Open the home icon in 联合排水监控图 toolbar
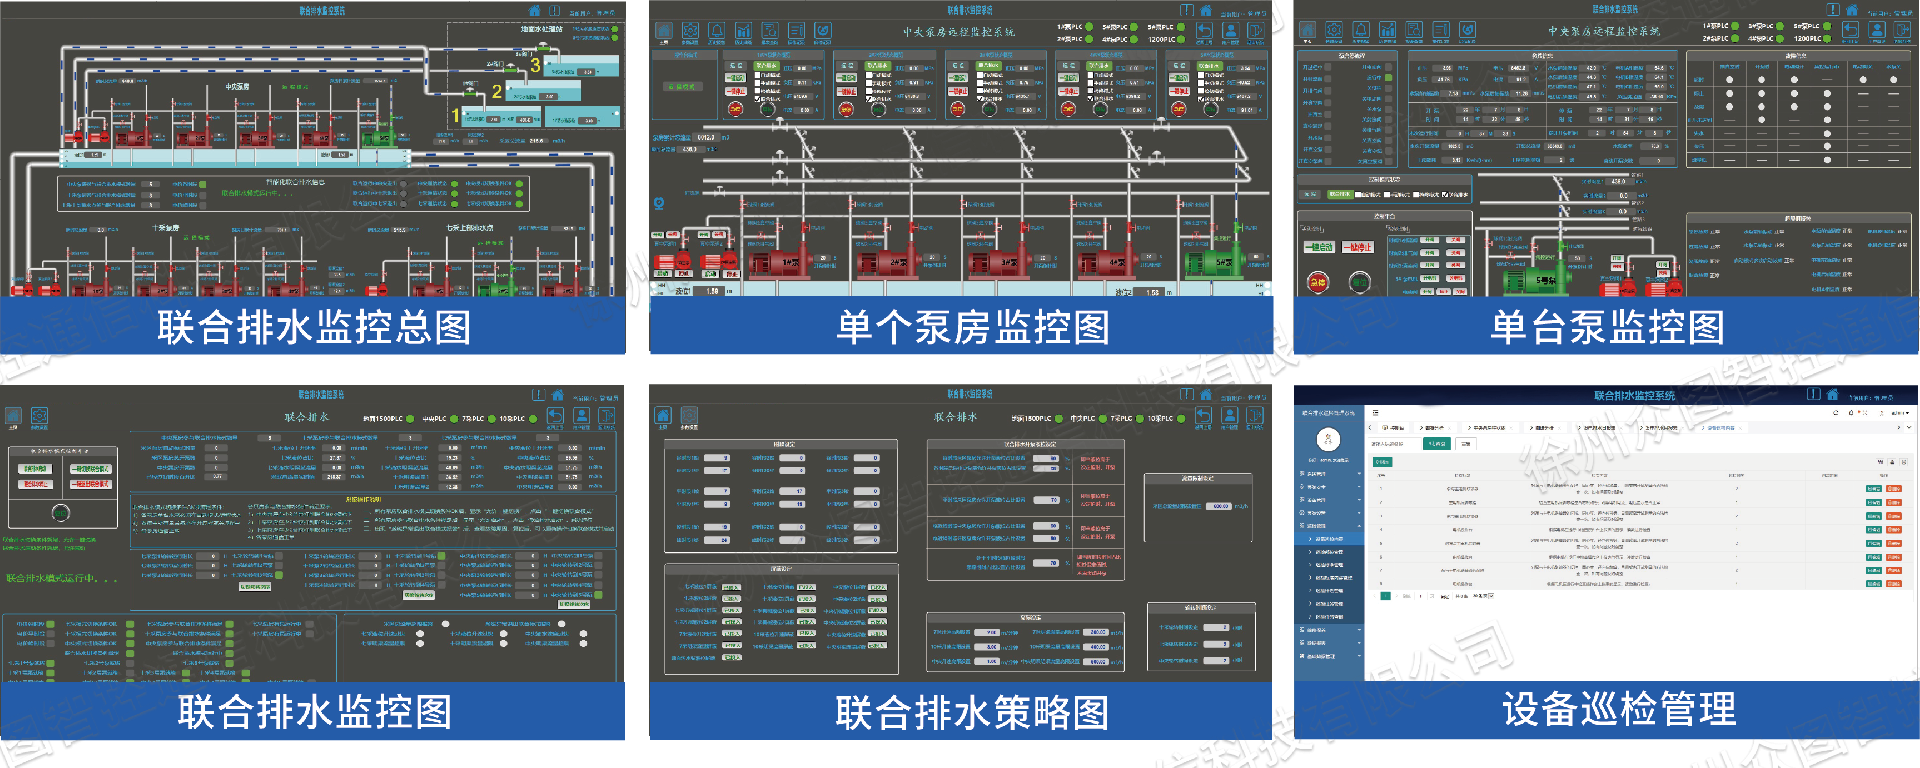This screenshot has height=768, width=1920. click(x=13, y=416)
